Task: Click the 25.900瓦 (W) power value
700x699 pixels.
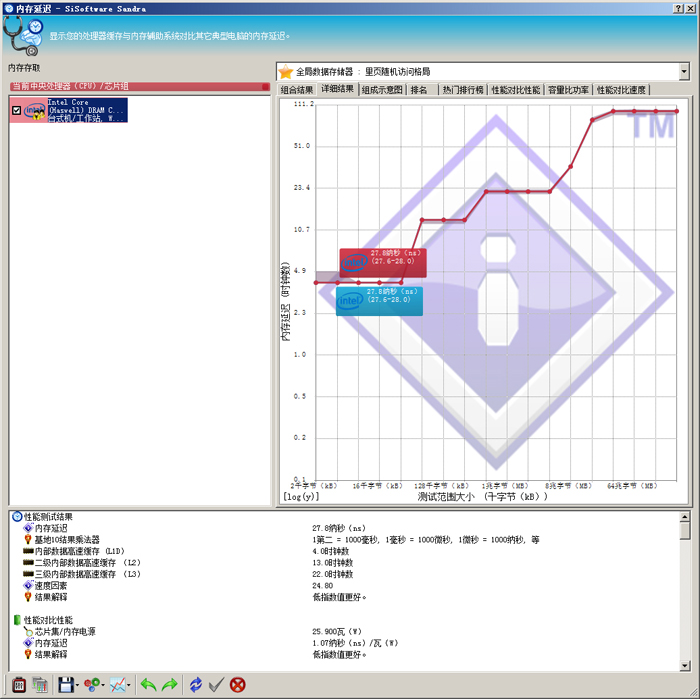Action: [337, 631]
